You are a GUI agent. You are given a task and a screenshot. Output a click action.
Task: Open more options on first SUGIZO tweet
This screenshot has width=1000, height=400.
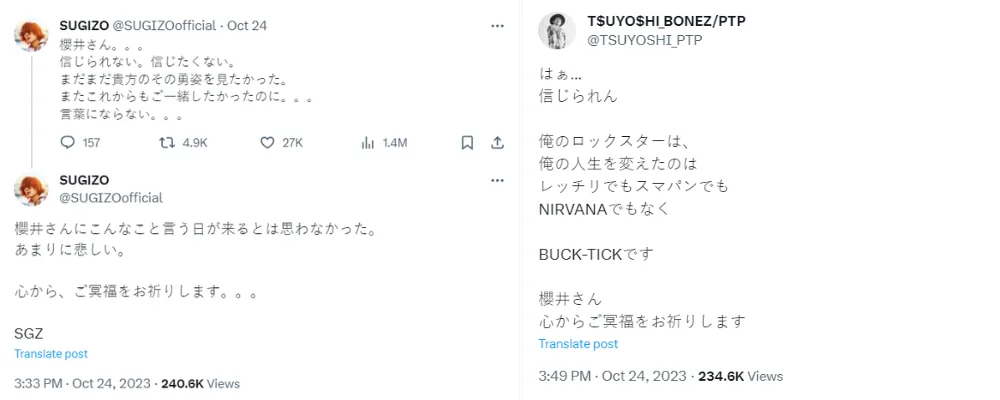click(x=497, y=24)
